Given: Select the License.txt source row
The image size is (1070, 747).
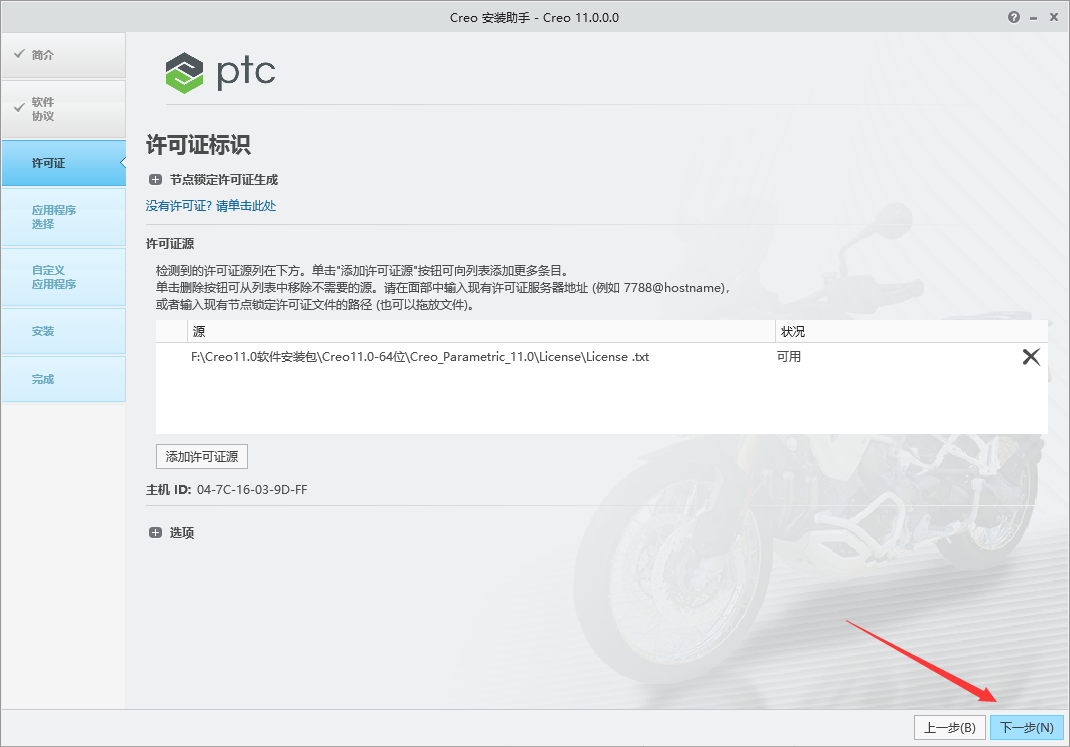Looking at the screenshot, I should 420,356.
